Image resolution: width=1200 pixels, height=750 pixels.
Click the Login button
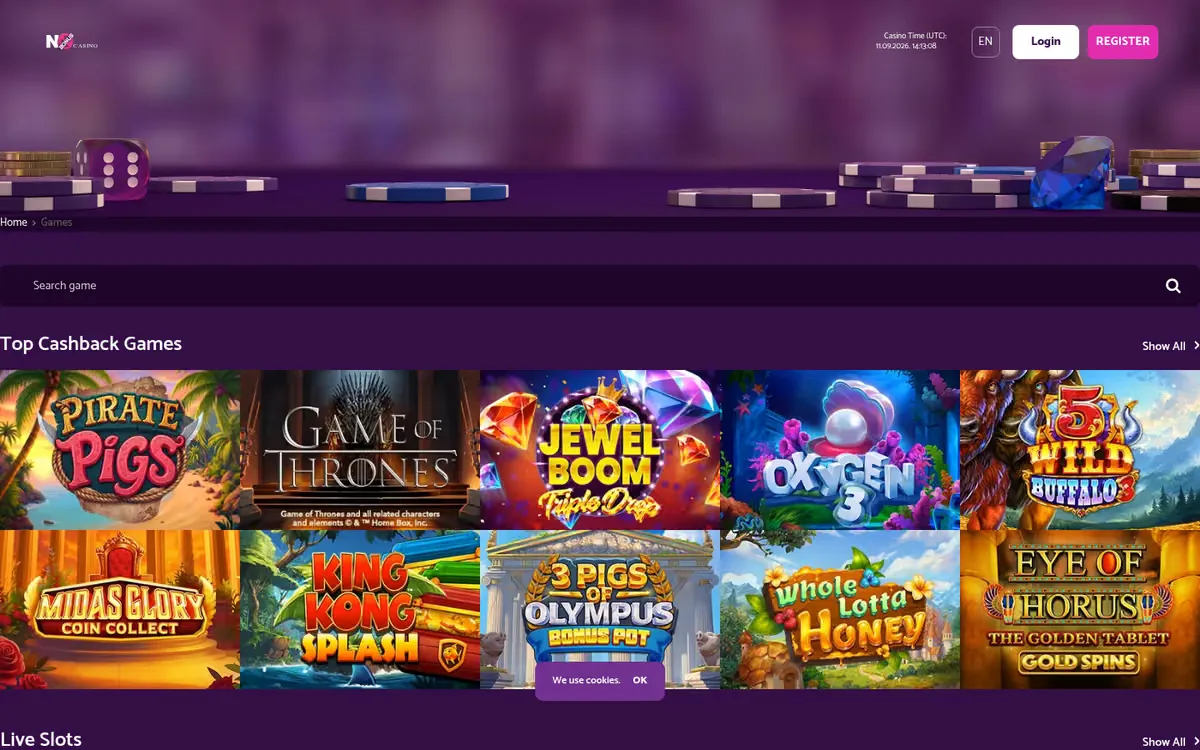(1045, 42)
